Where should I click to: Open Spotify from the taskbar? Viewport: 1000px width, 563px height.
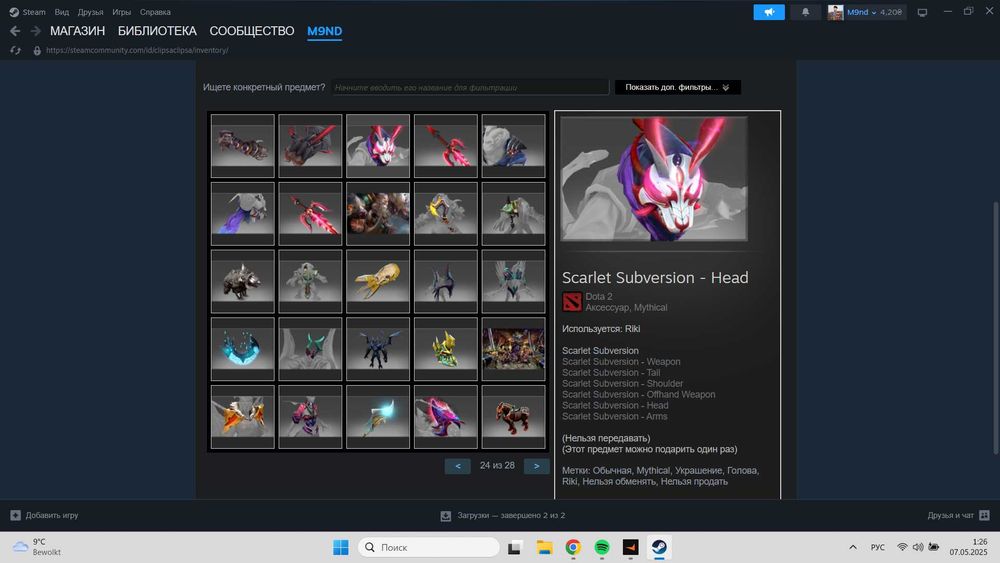click(x=601, y=547)
